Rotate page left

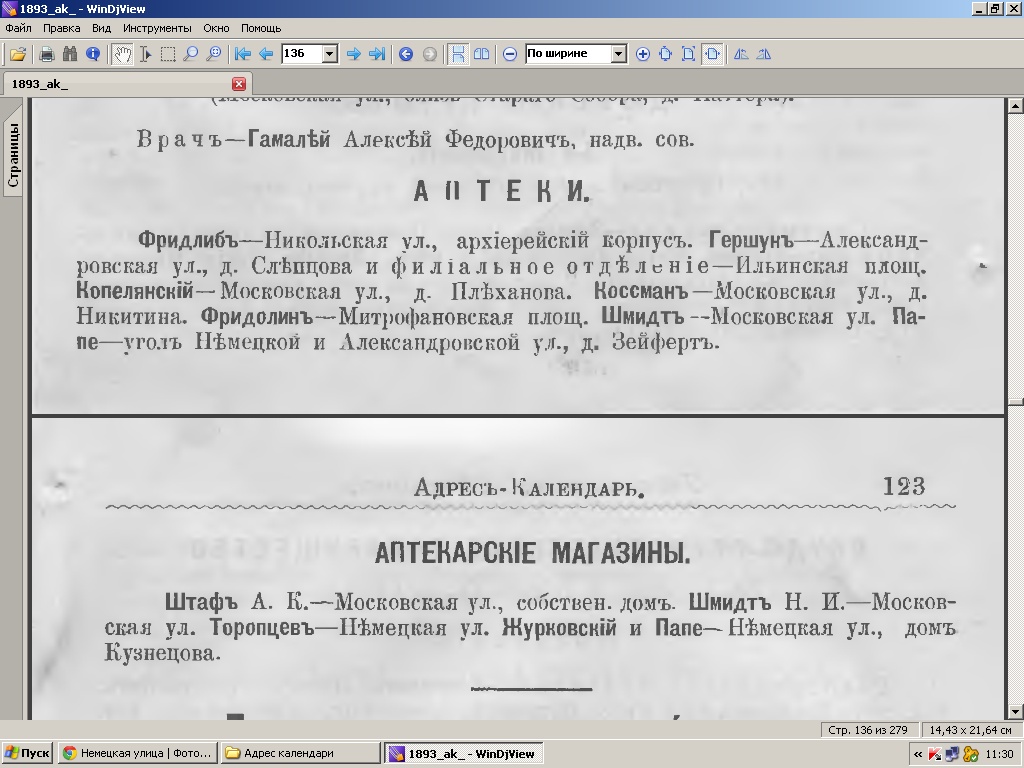tap(741, 54)
